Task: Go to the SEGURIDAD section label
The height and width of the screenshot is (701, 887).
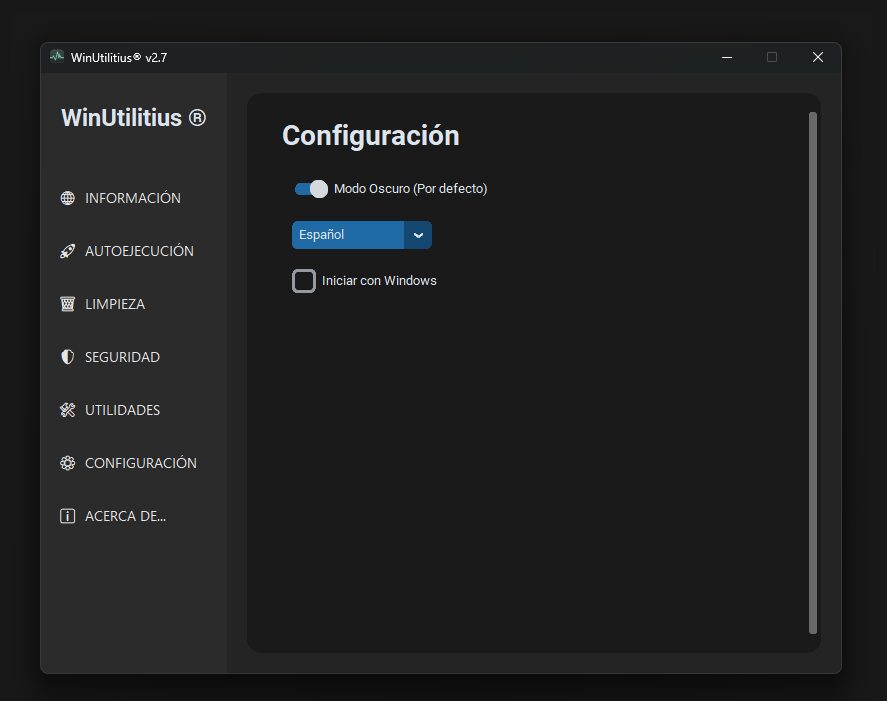Action: [122, 357]
